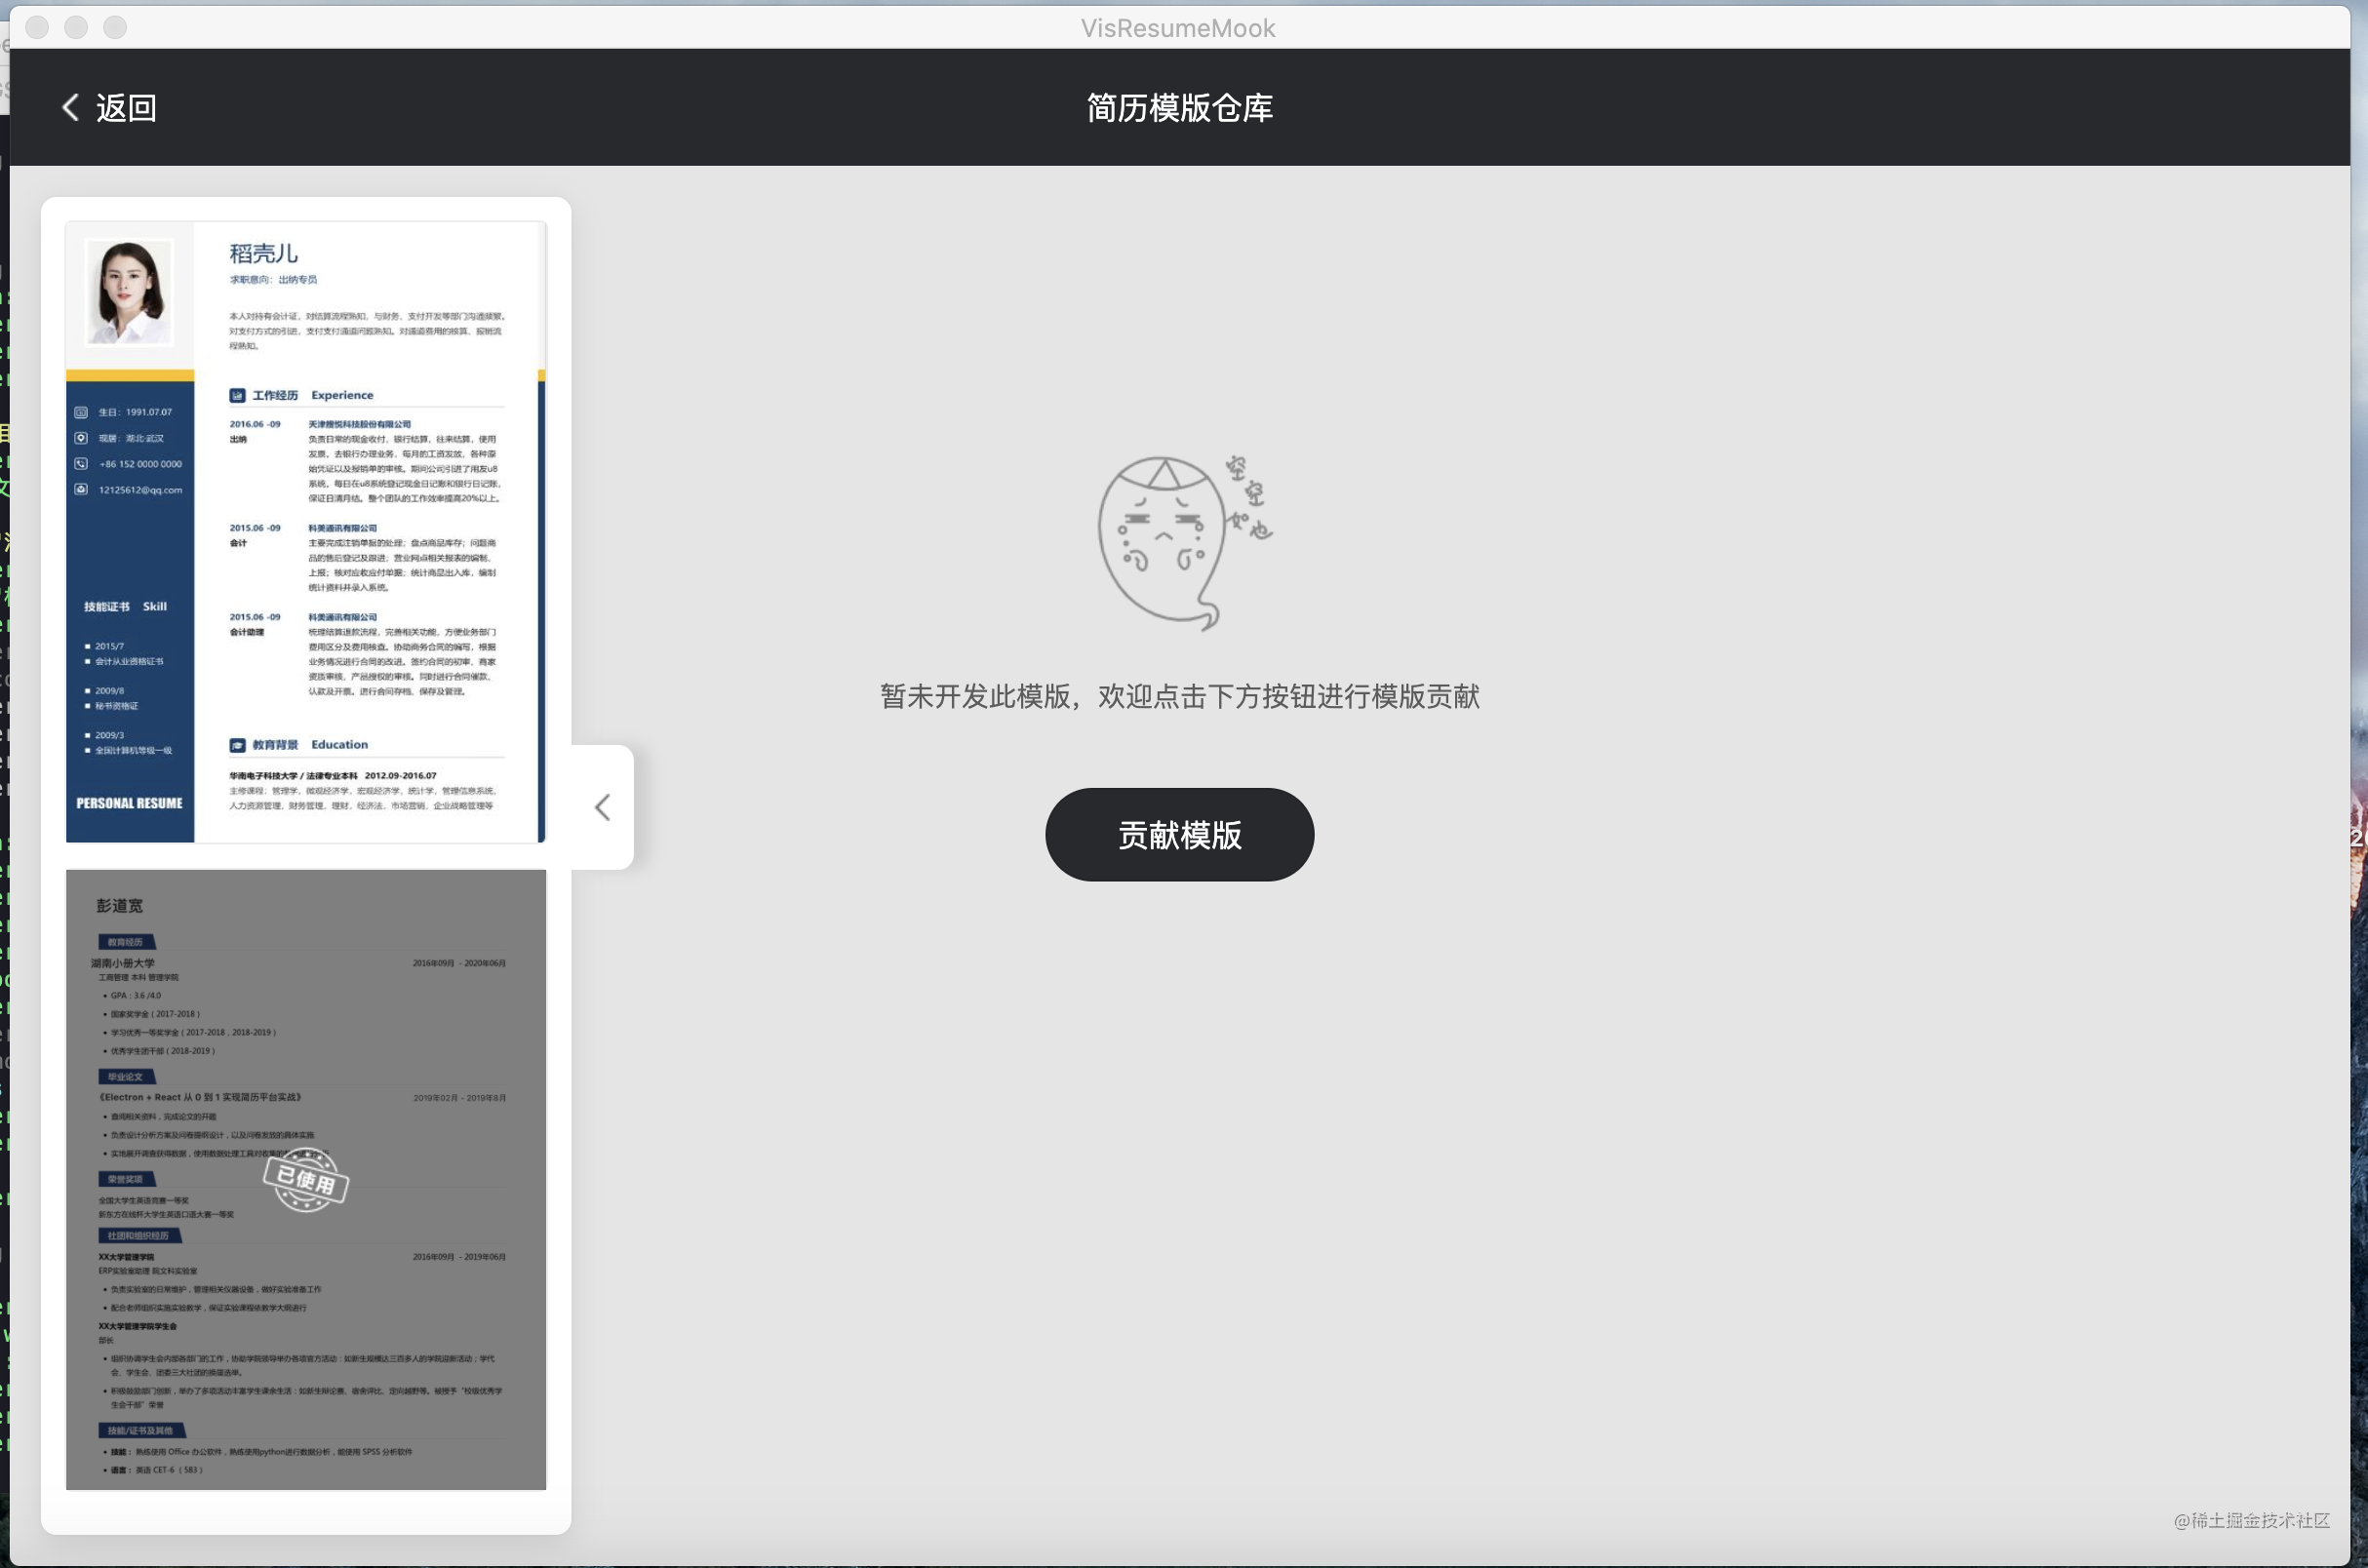The height and width of the screenshot is (1568, 2368).
Task: Click the 简历模版仓库 header title
Action: (1179, 108)
